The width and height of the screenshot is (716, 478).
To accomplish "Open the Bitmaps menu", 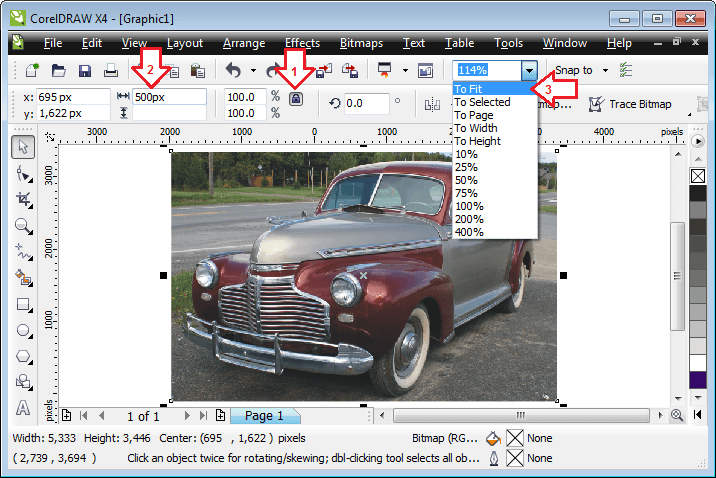I will pyautogui.click(x=360, y=43).
